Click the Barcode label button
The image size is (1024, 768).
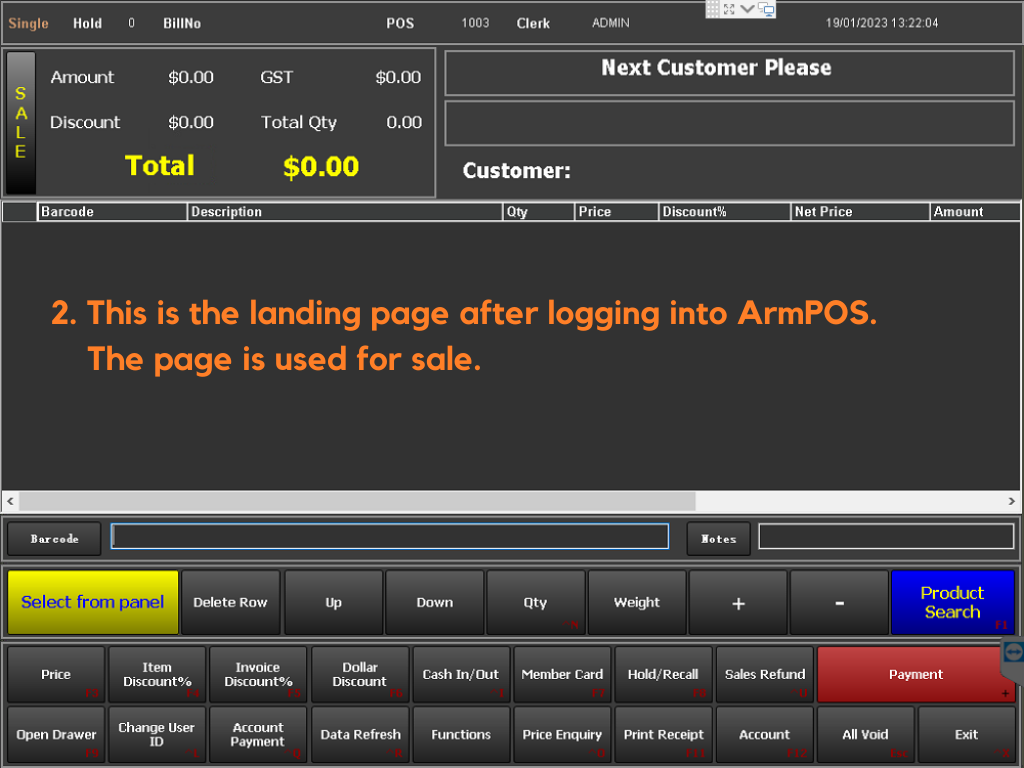[x=53, y=537]
